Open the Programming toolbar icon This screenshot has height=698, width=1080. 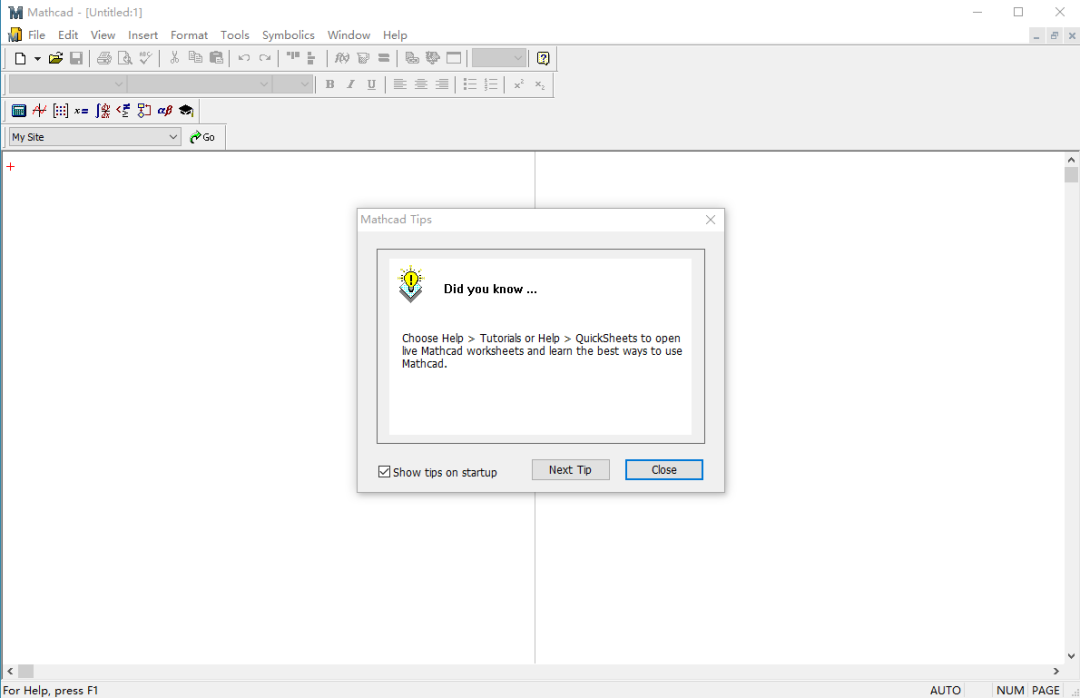[x=144, y=110]
